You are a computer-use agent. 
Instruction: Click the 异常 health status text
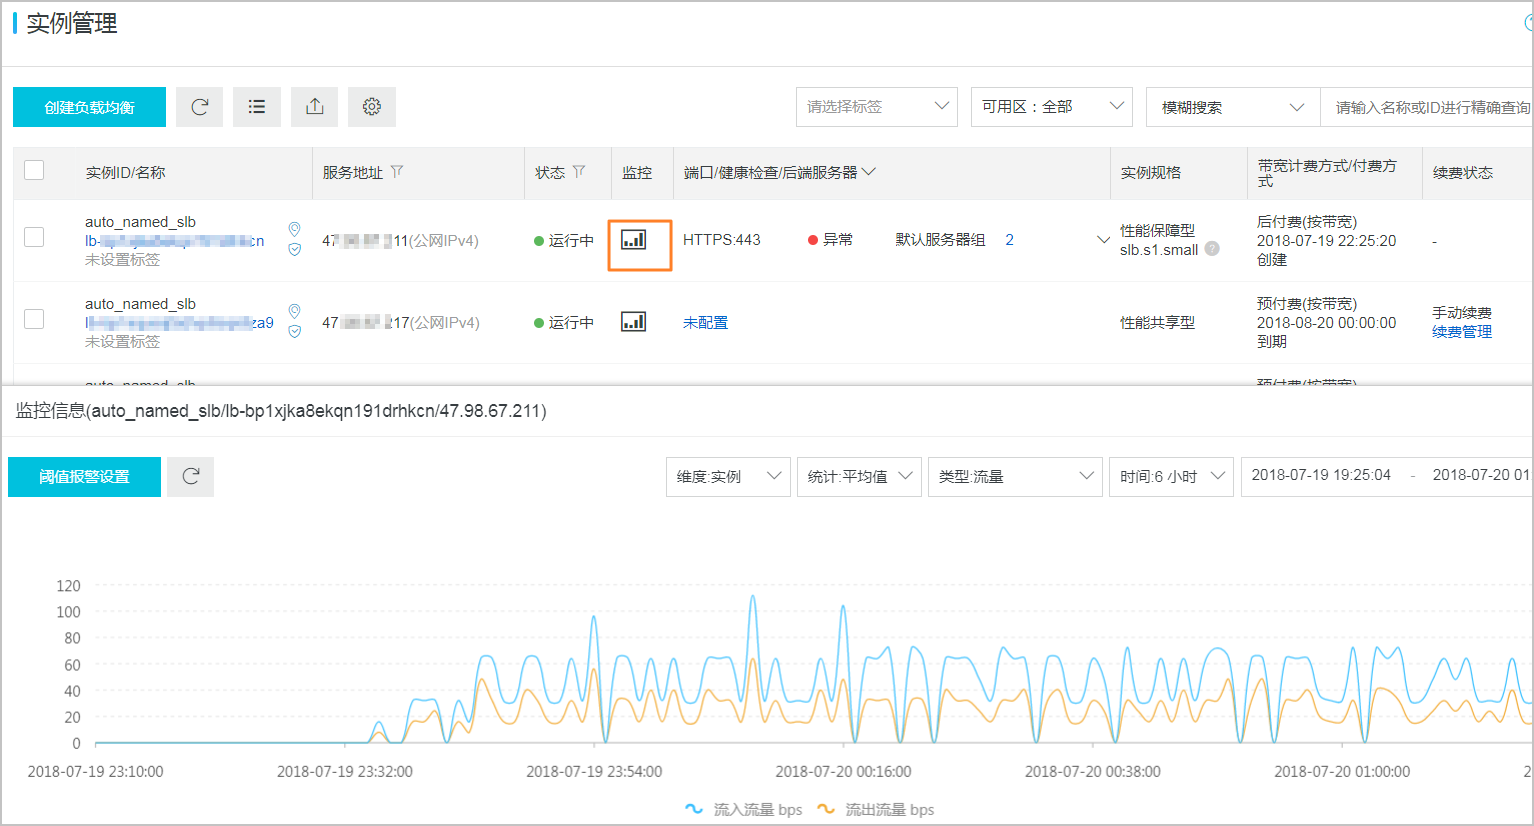pyautogui.click(x=838, y=240)
